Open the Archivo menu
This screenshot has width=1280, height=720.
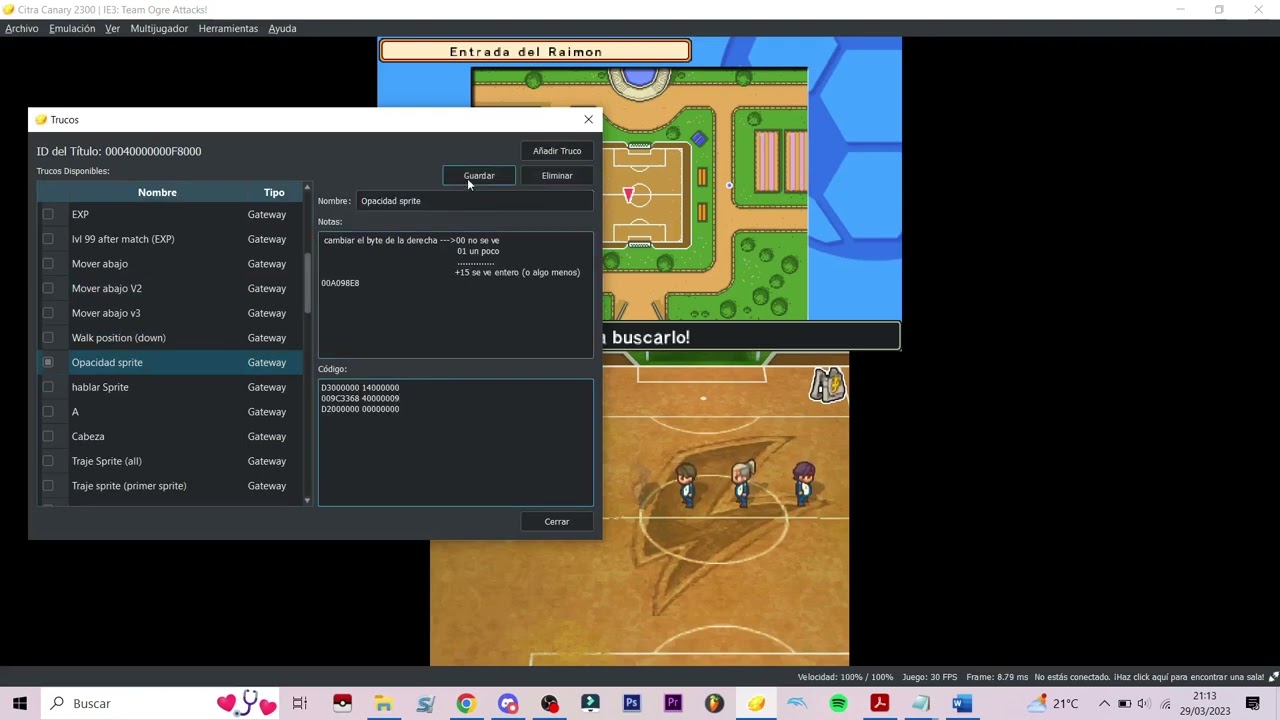coord(22,28)
